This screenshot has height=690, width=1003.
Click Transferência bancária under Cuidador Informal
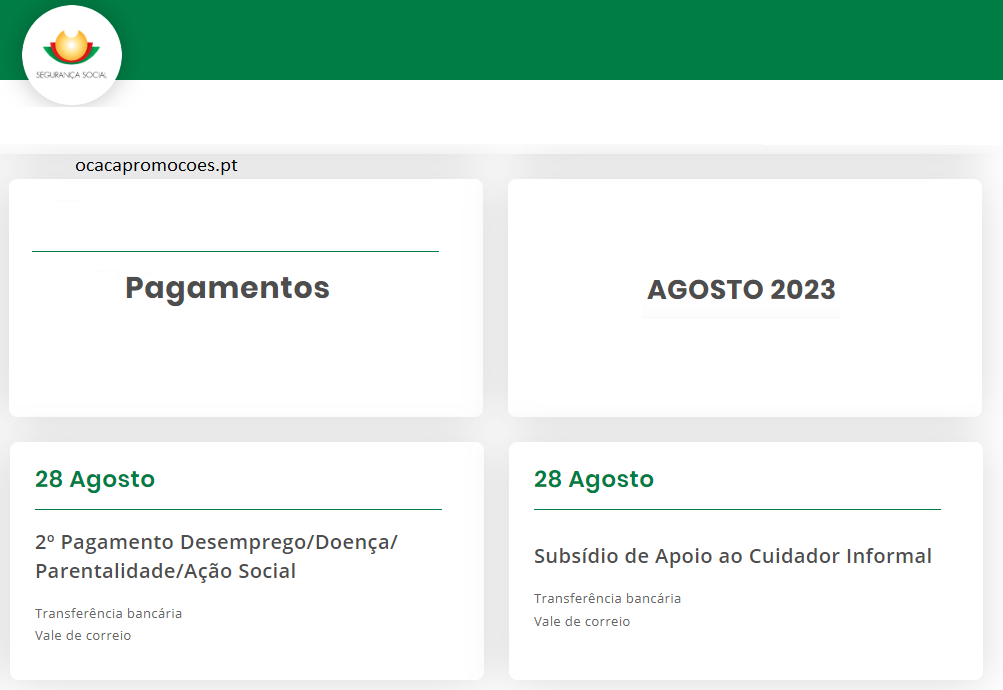point(607,599)
